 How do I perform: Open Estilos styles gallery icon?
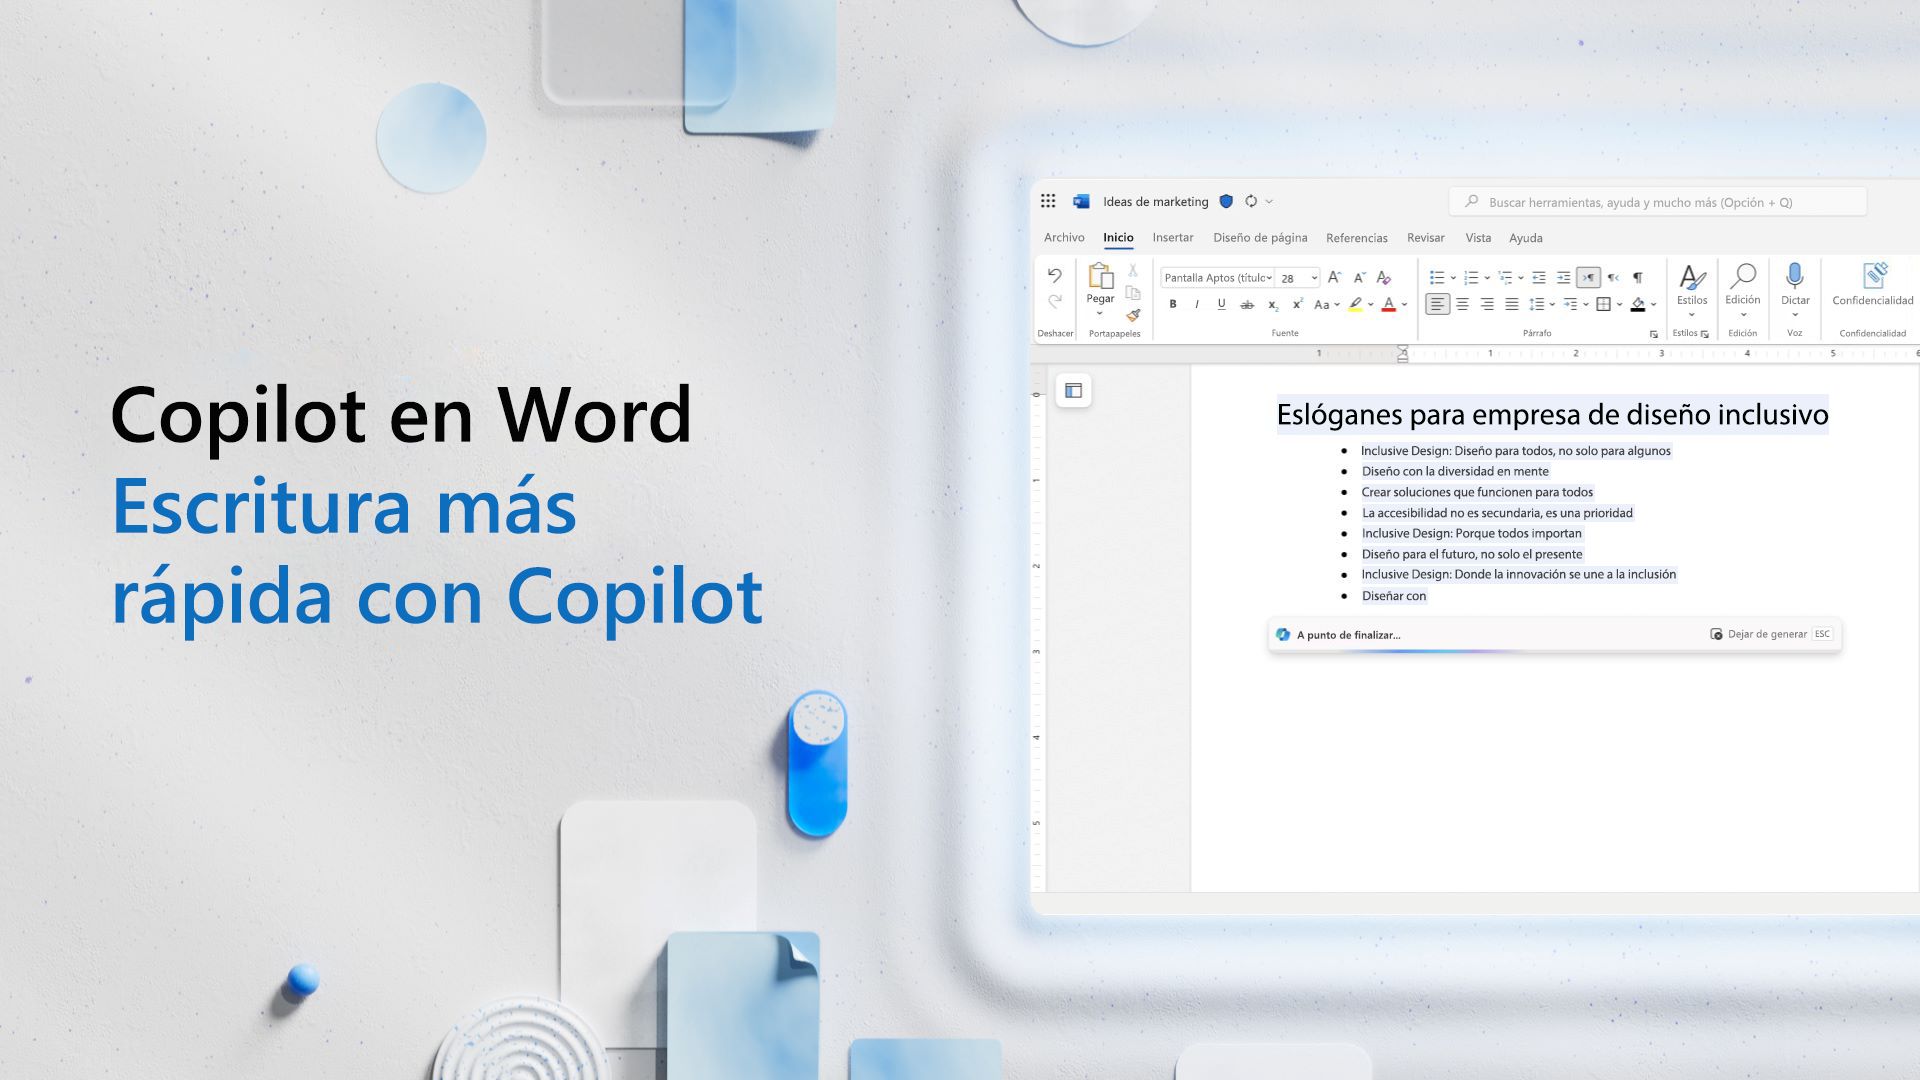(x=1692, y=277)
